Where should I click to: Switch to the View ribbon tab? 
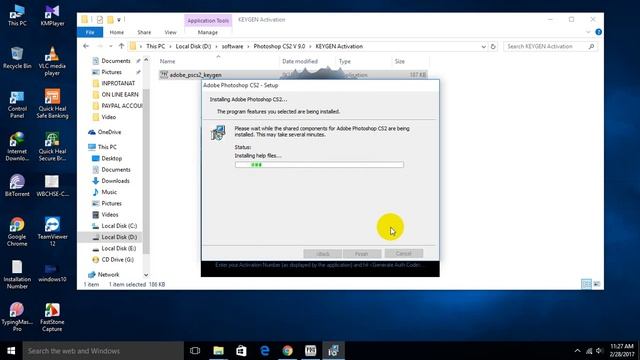tap(171, 32)
